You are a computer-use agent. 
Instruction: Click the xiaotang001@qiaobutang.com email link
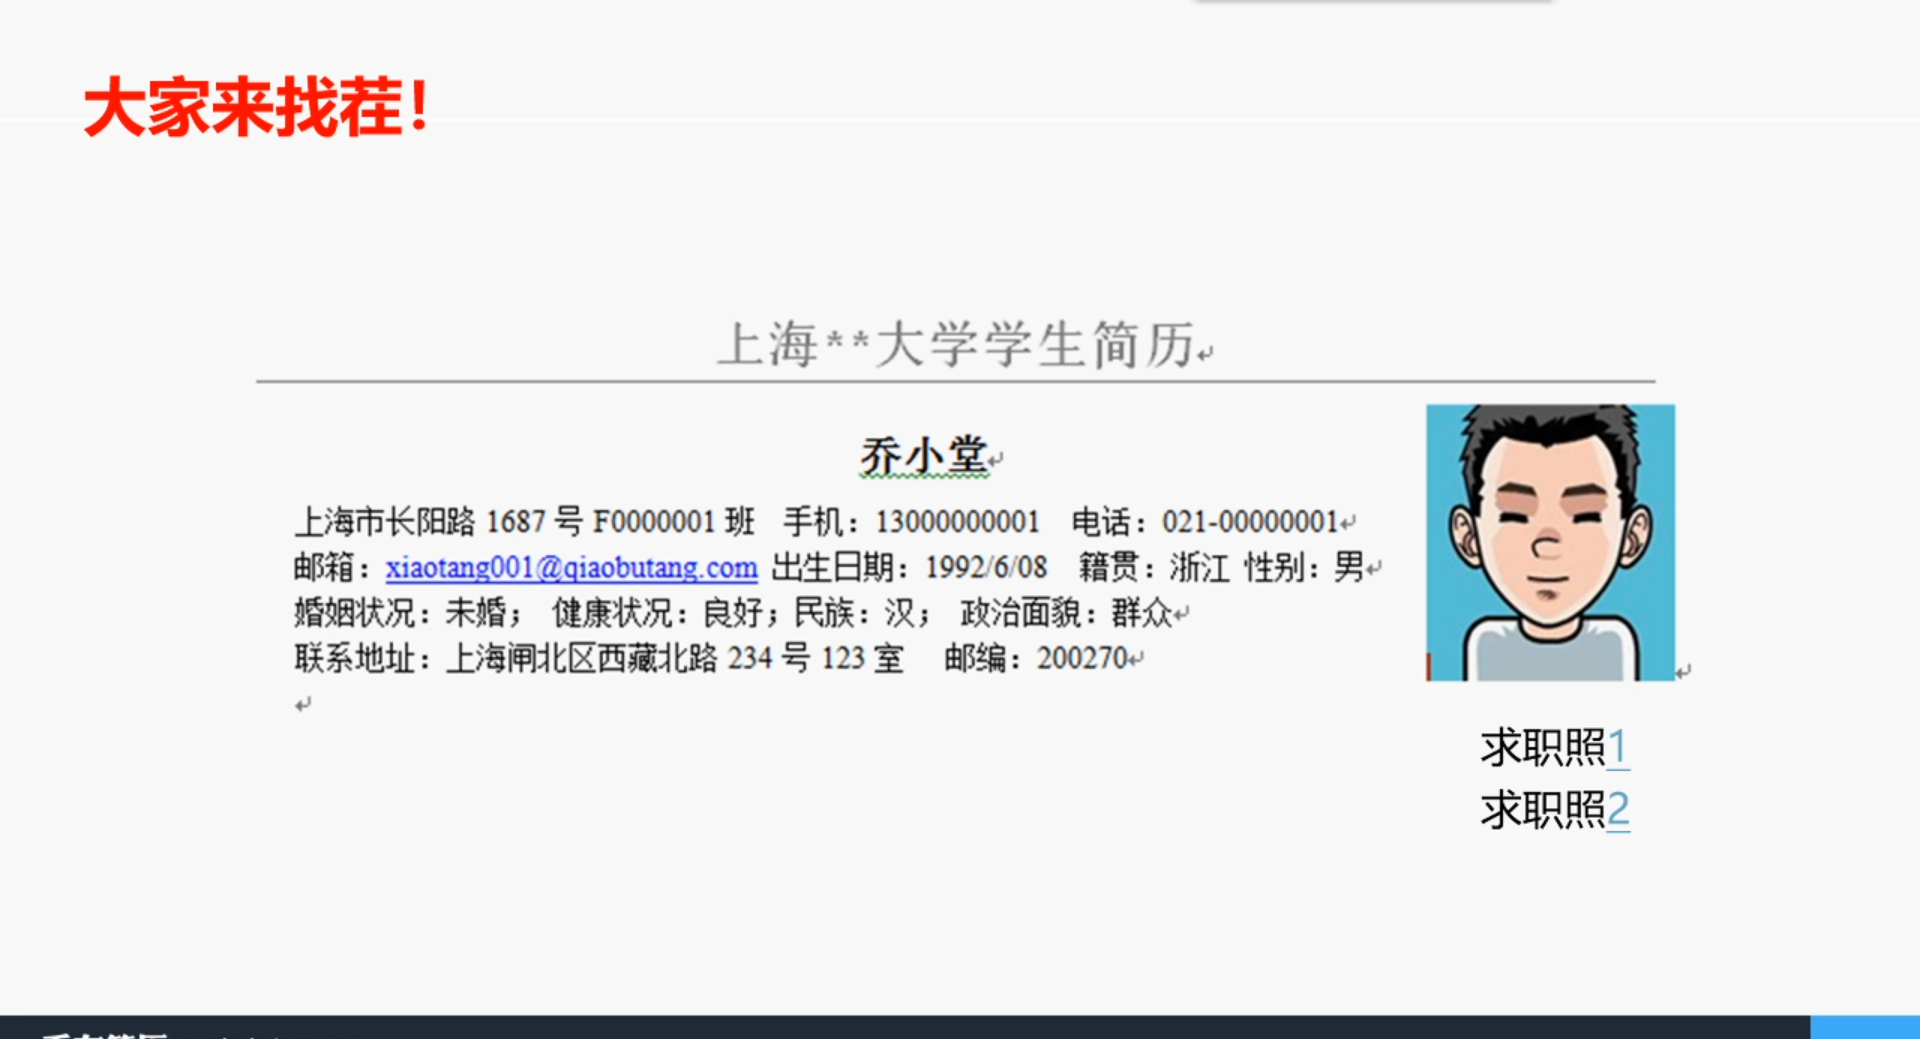[571, 568]
